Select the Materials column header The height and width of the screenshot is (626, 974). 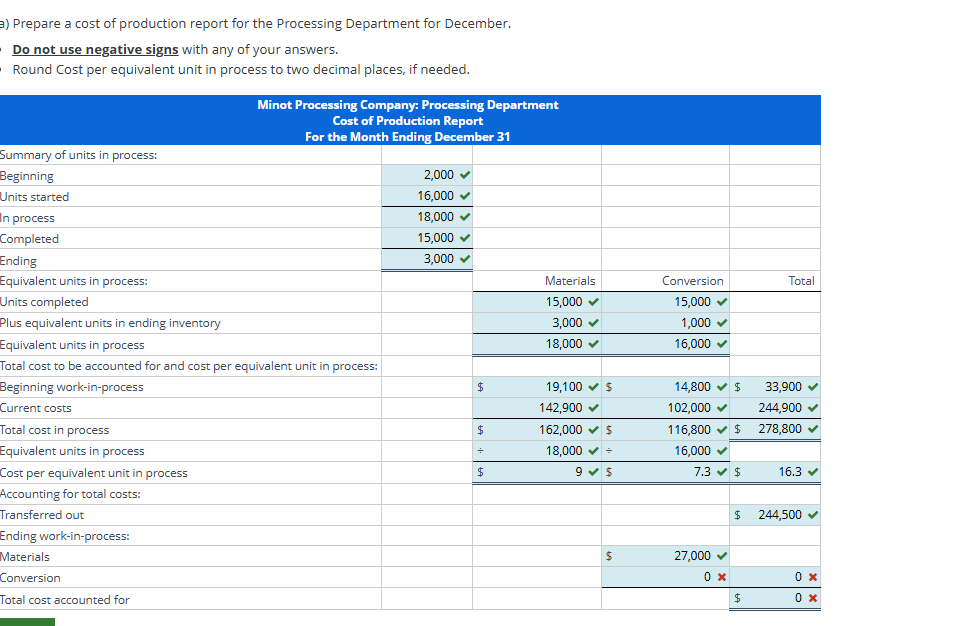click(572, 280)
